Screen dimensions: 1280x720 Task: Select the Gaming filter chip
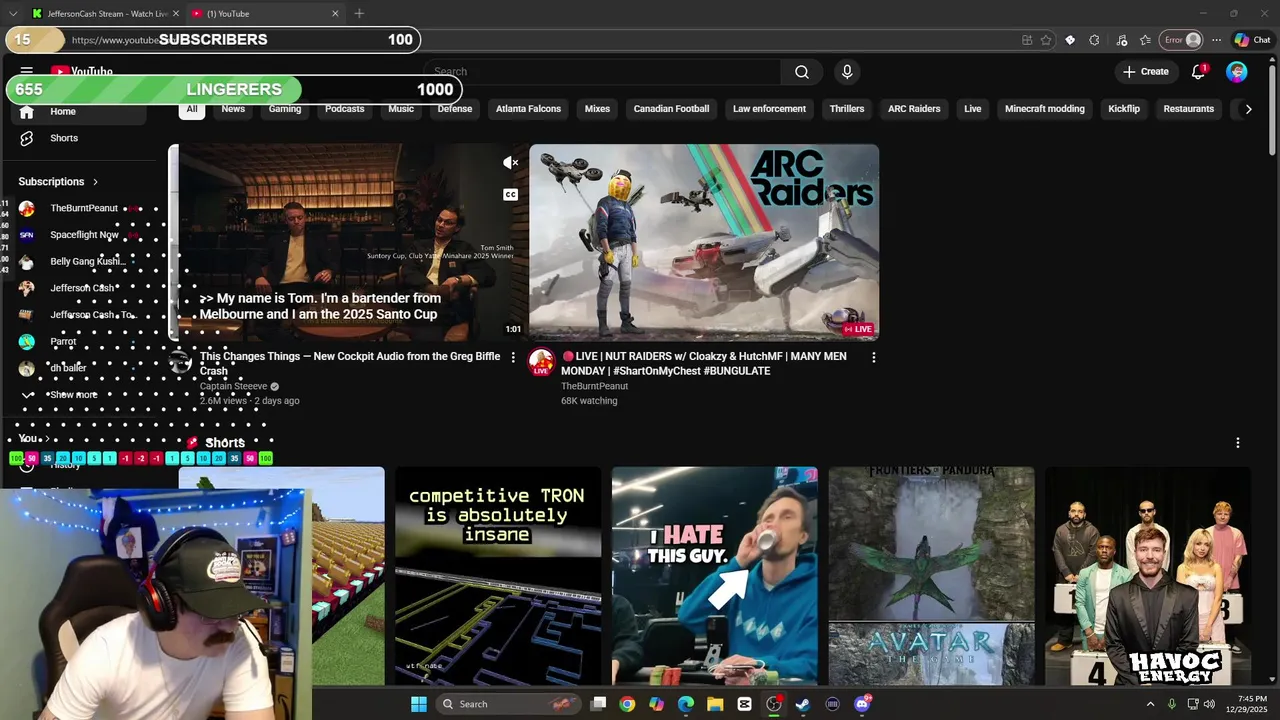tap(285, 109)
